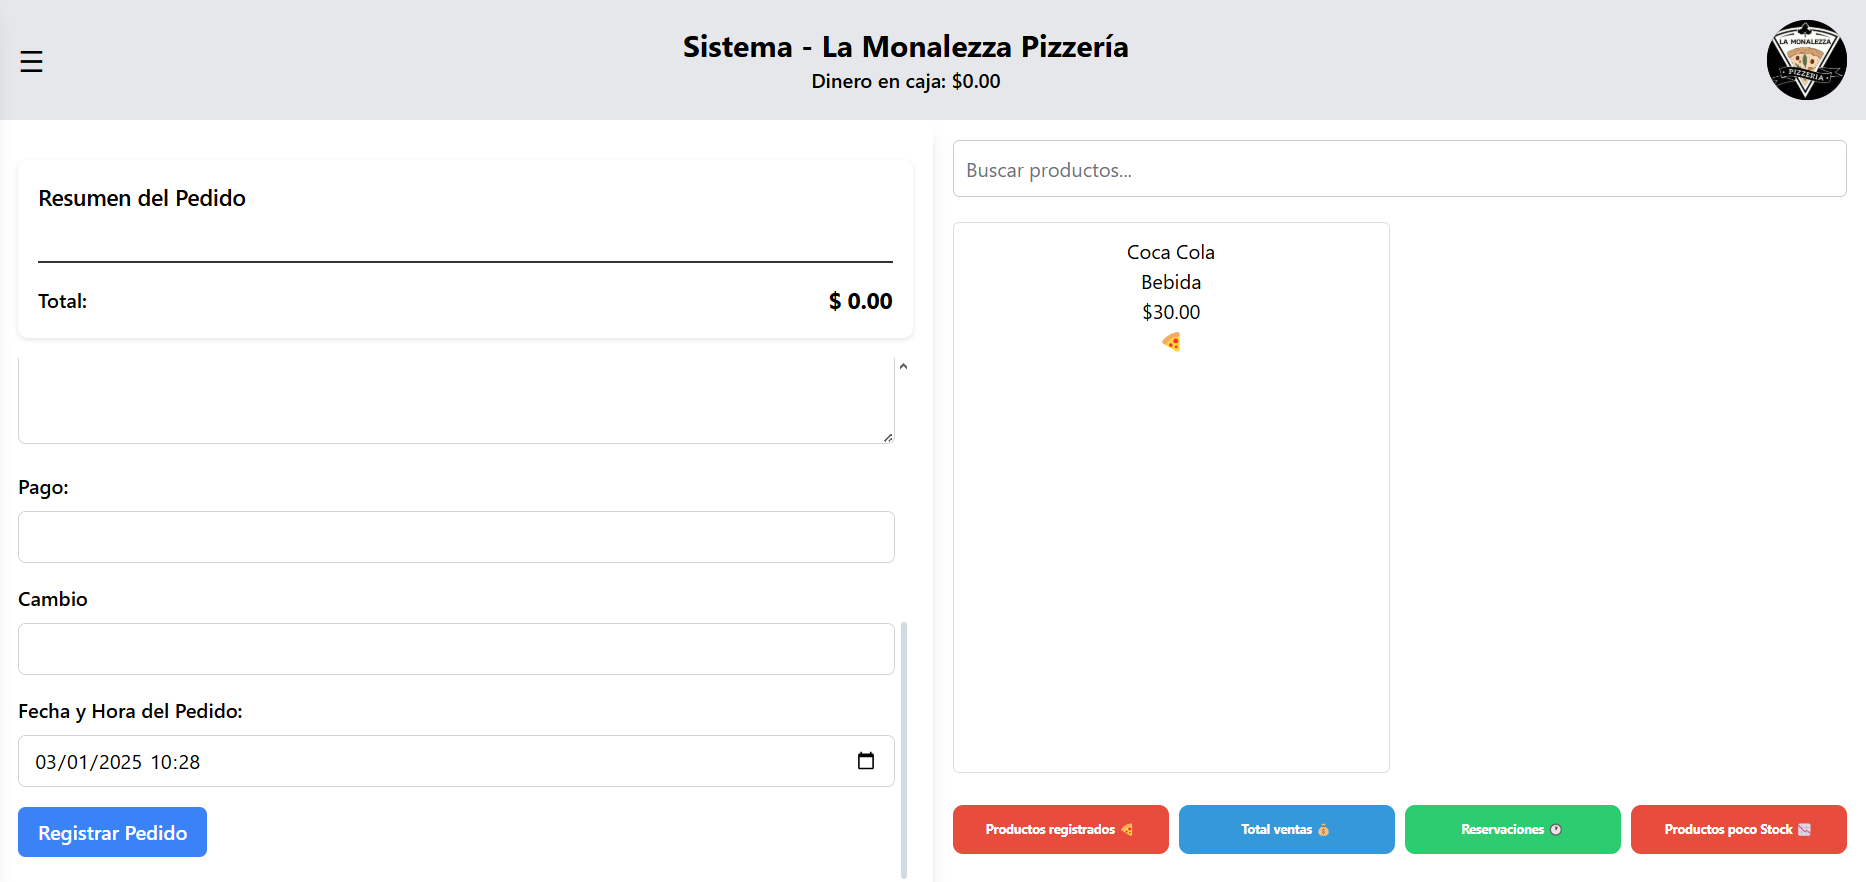Click the pizza icon under Coca Cola price
Image resolution: width=1866 pixels, height=882 pixels.
tap(1171, 342)
